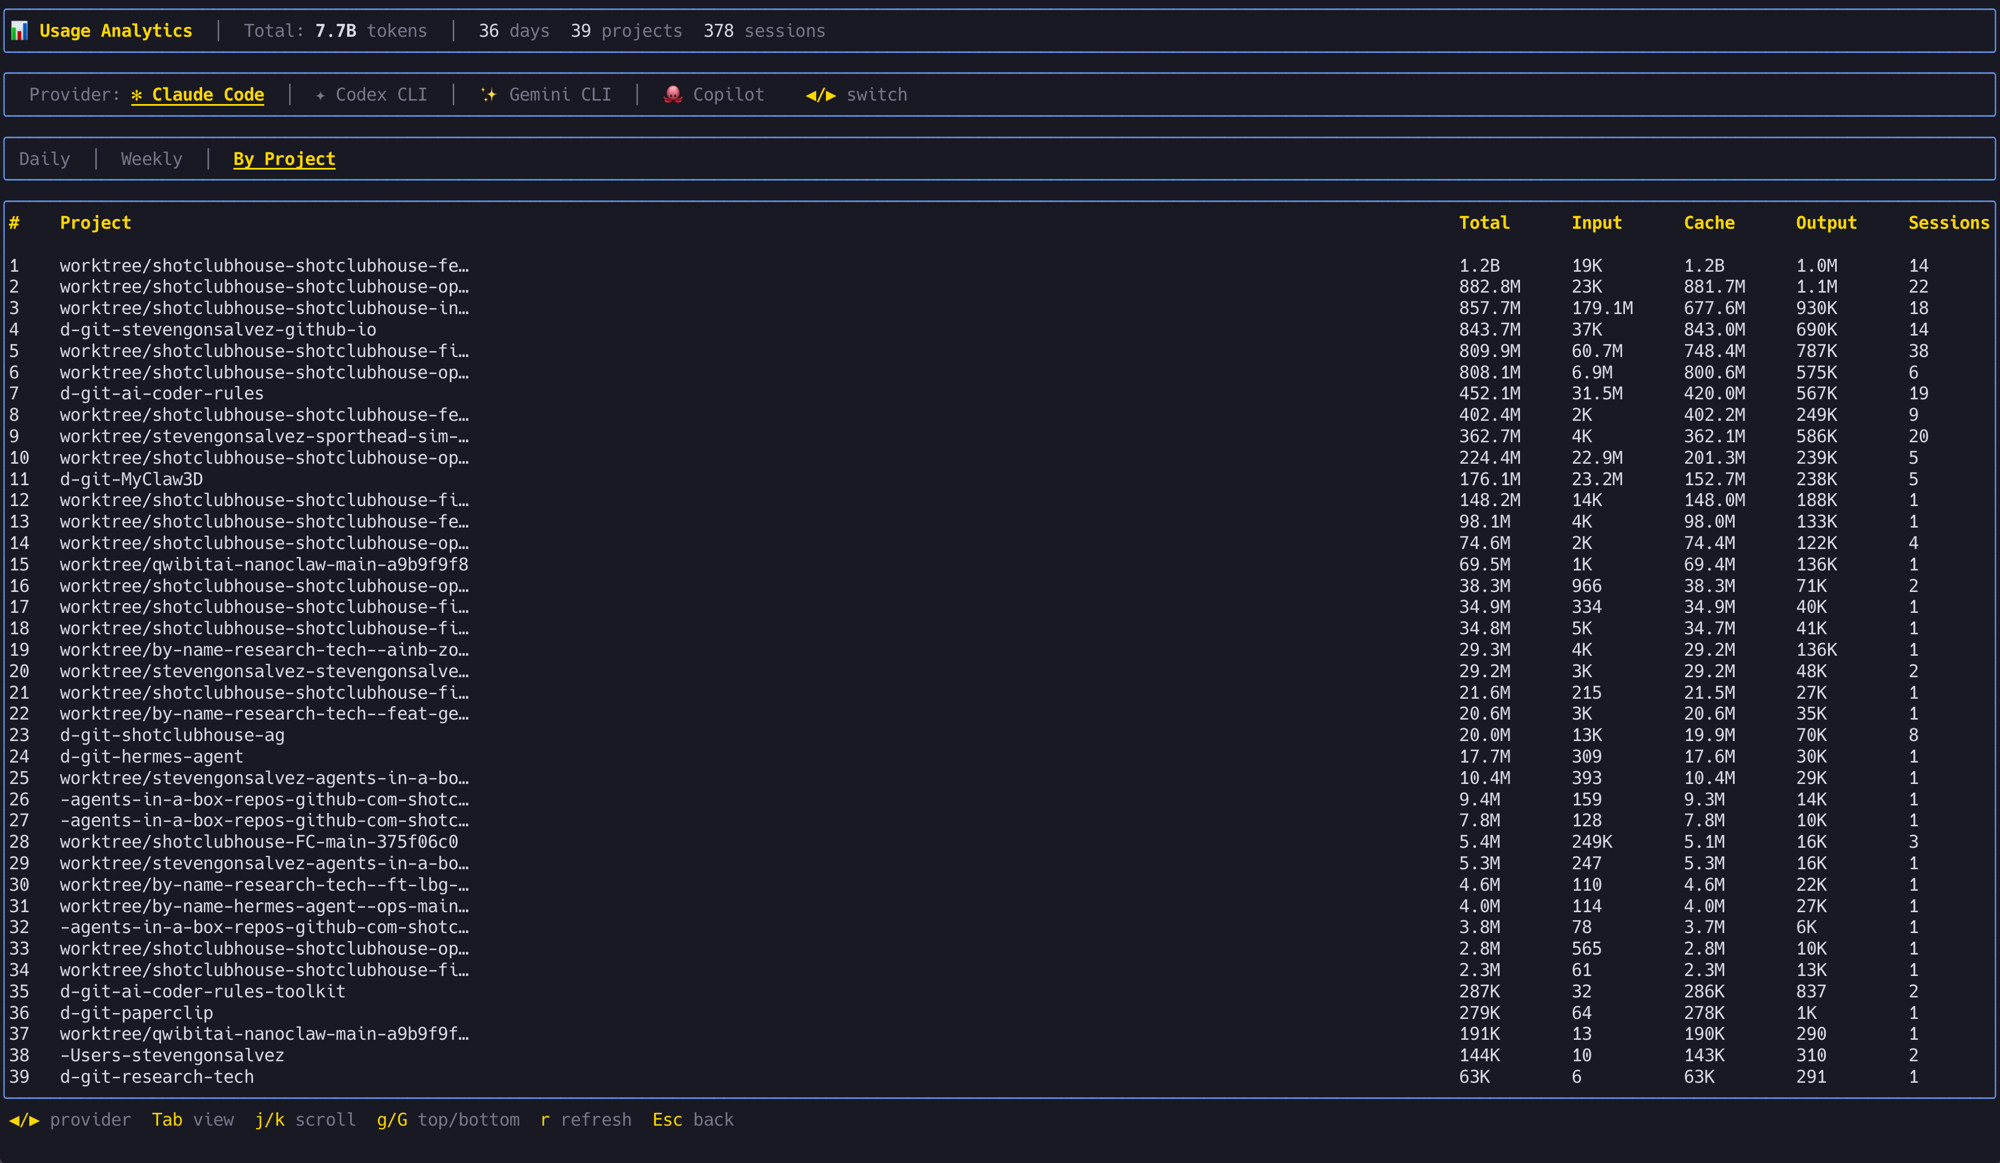
Task: Click the Usage Analytics bar chart icon
Action: tap(18, 30)
